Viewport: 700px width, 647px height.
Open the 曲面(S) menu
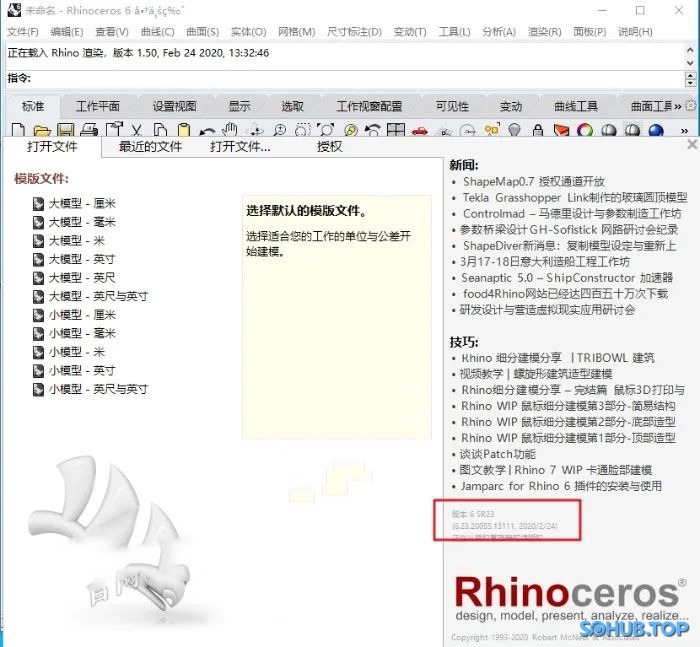[203, 32]
